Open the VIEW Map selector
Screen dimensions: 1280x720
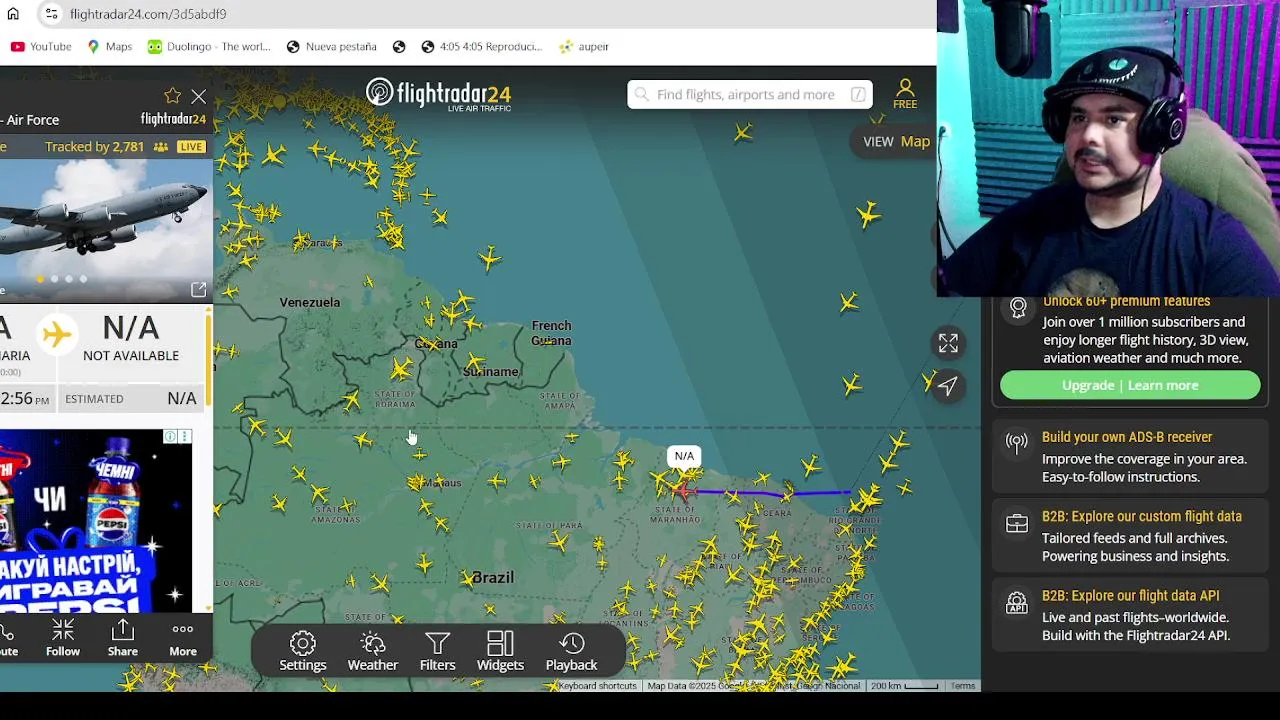click(x=896, y=141)
